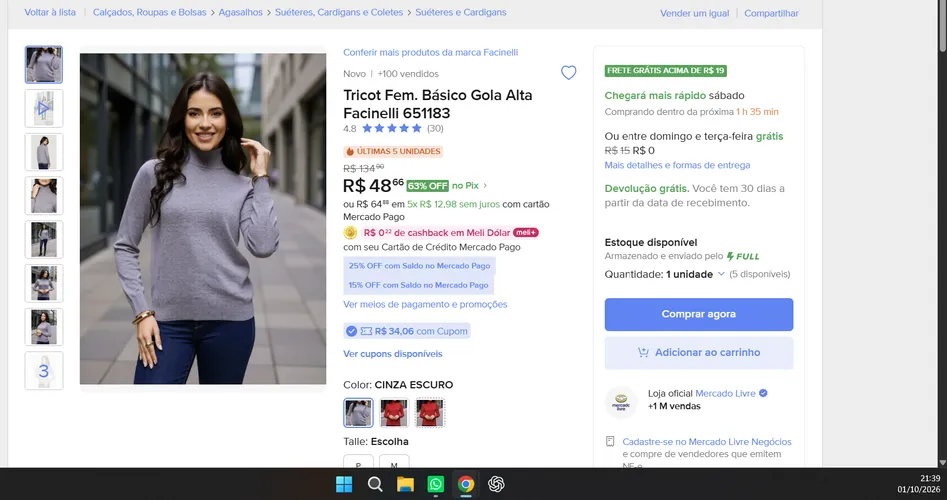Open ChatGPT app from taskbar
This screenshot has height=500, width=947.
496,484
